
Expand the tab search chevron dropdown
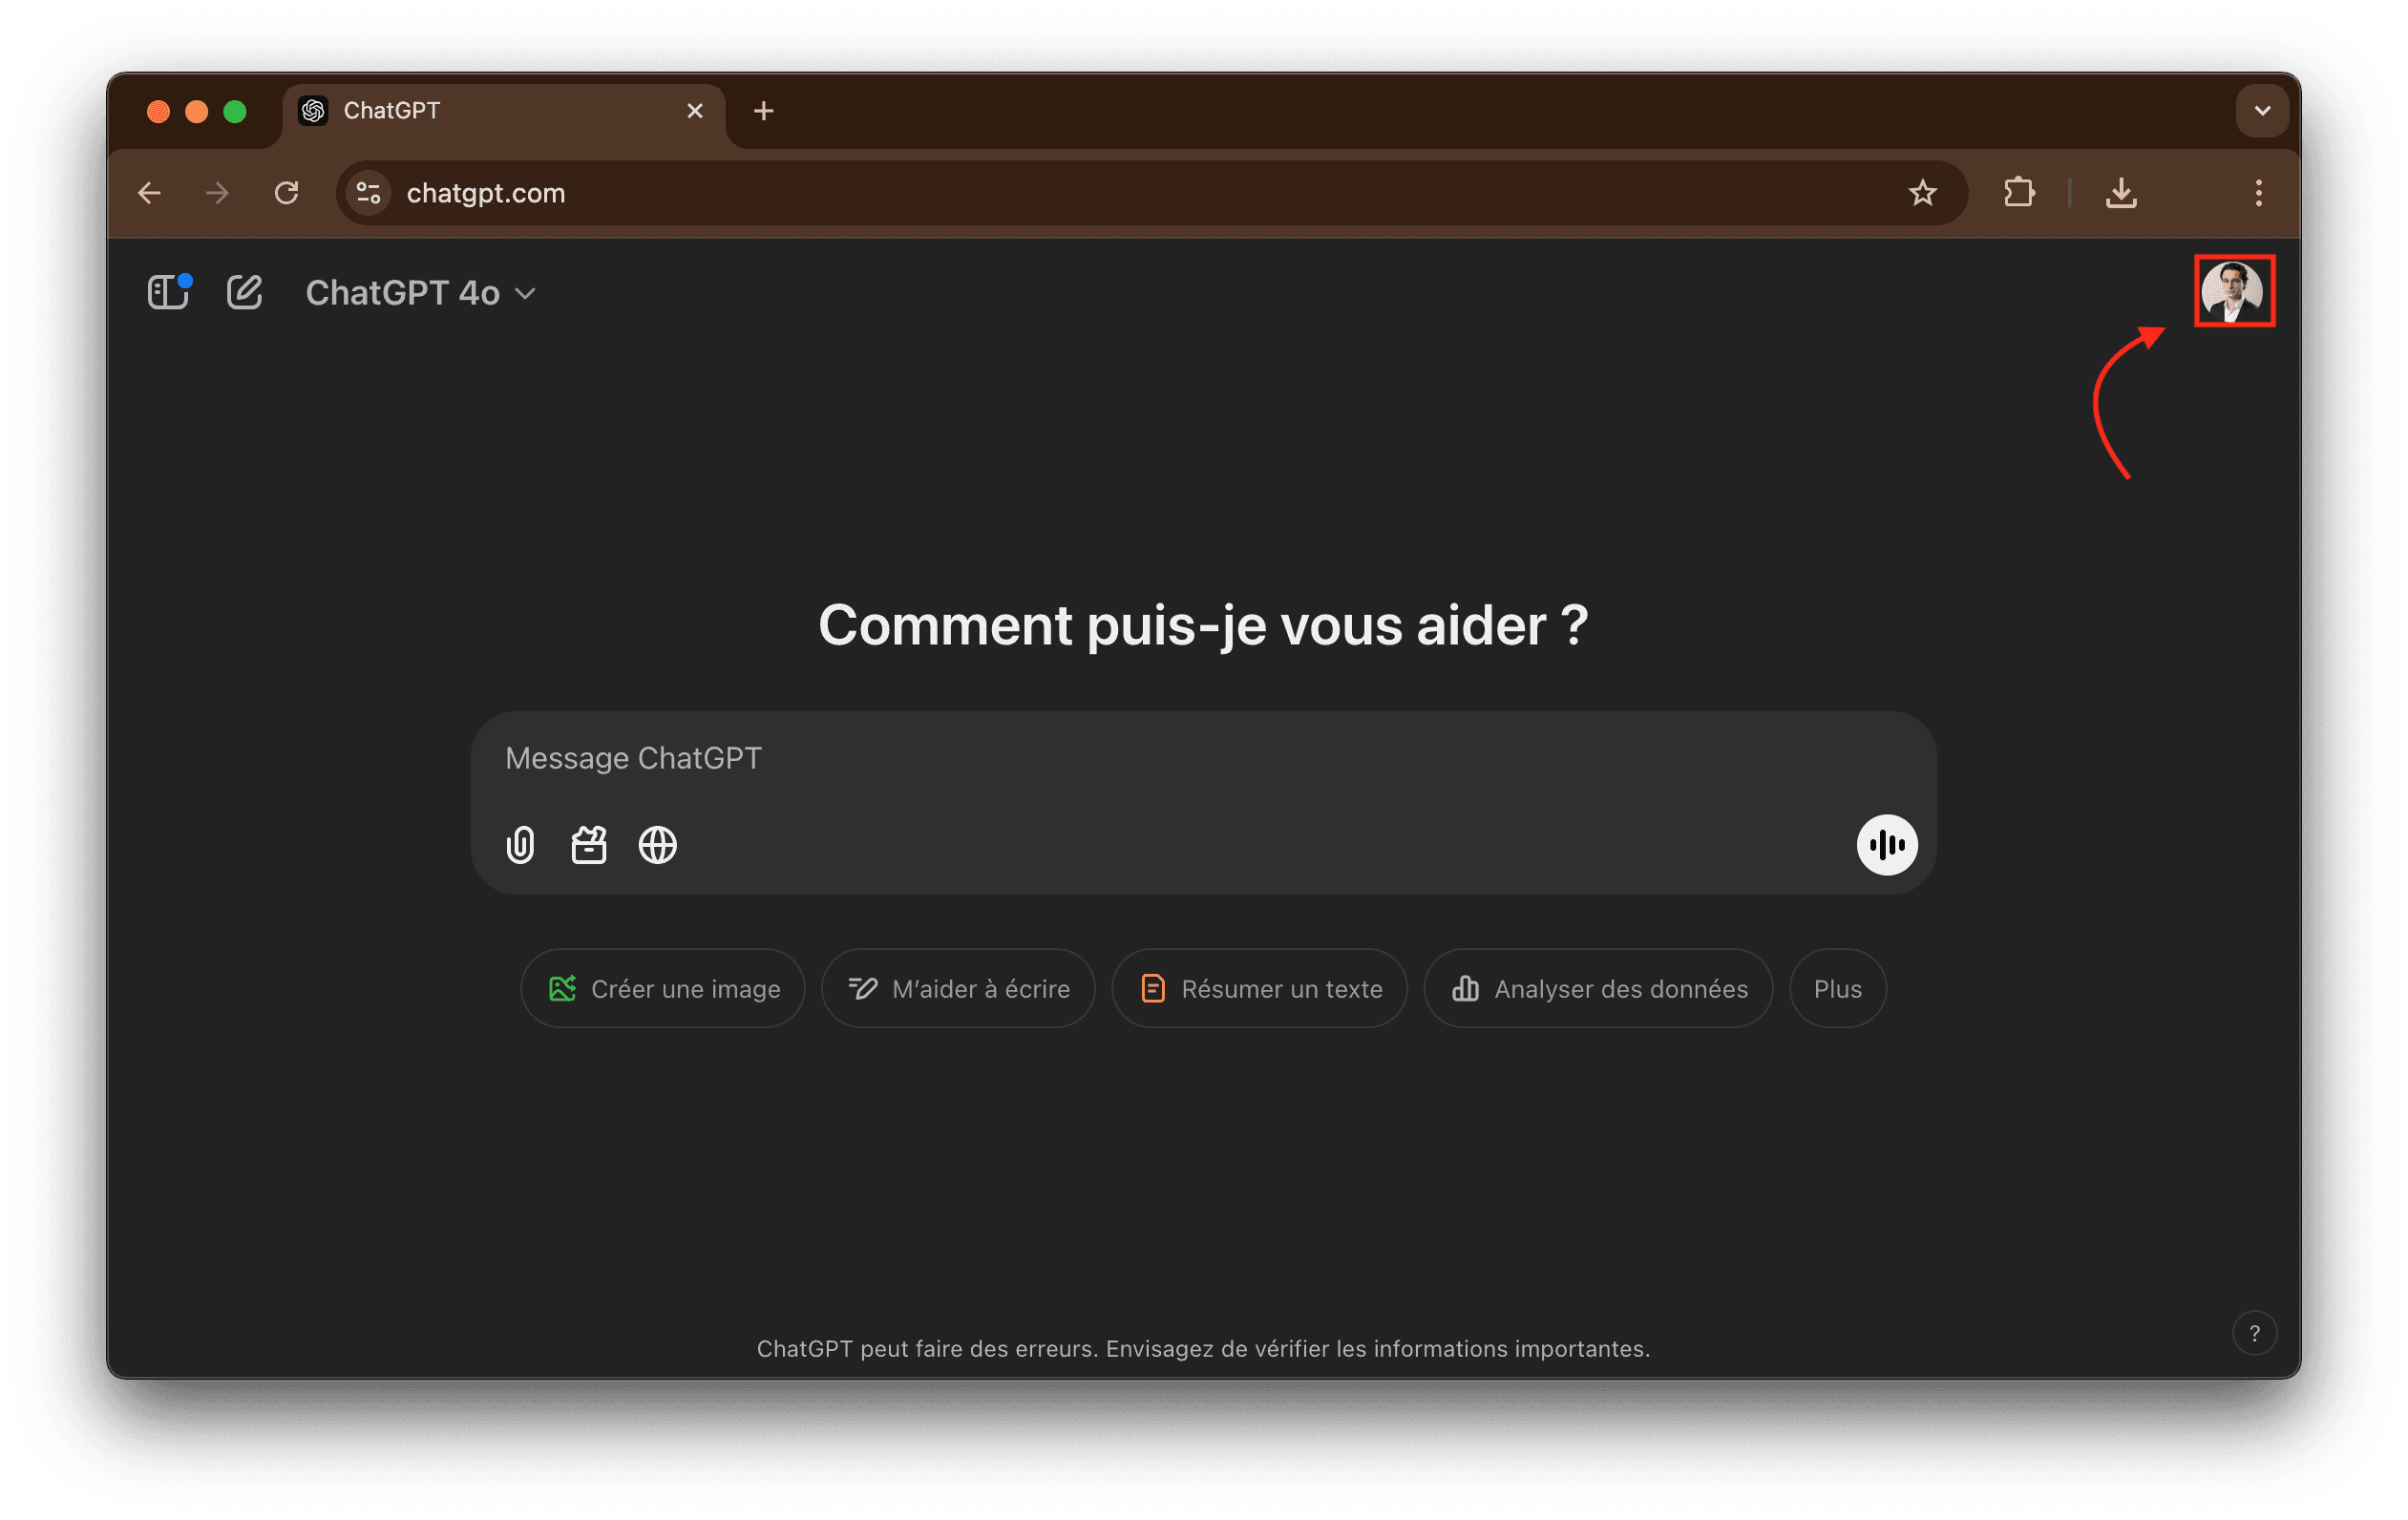[x=2262, y=111]
